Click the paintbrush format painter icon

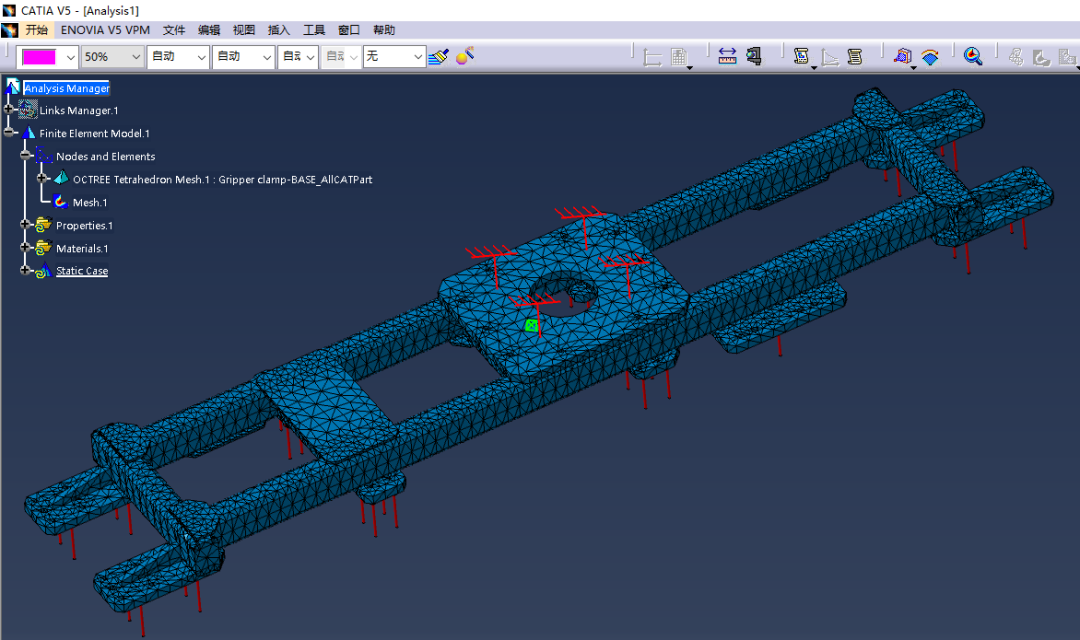(x=438, y=57)
